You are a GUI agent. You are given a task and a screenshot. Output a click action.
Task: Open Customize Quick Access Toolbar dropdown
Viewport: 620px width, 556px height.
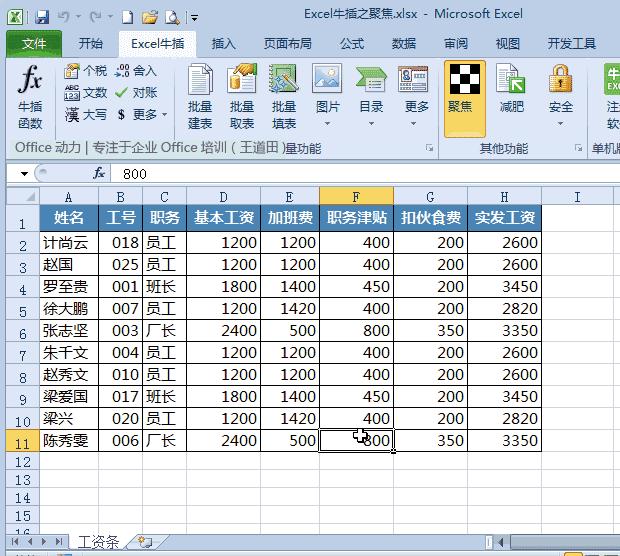(194, 17)
